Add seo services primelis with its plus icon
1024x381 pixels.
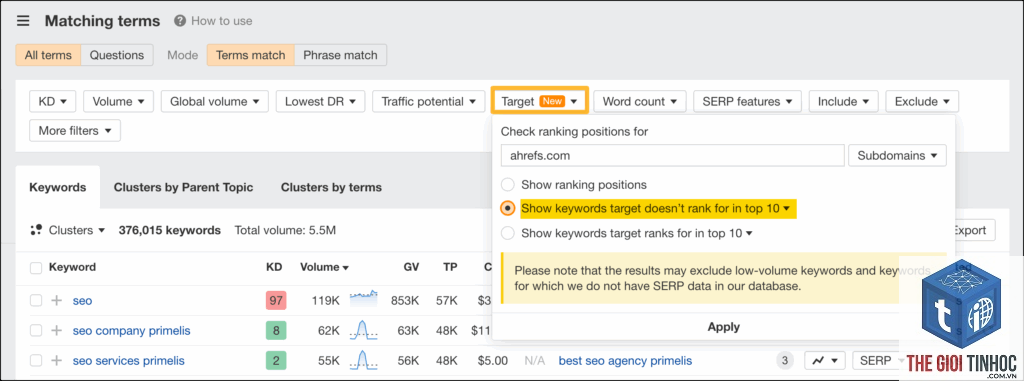57,361
